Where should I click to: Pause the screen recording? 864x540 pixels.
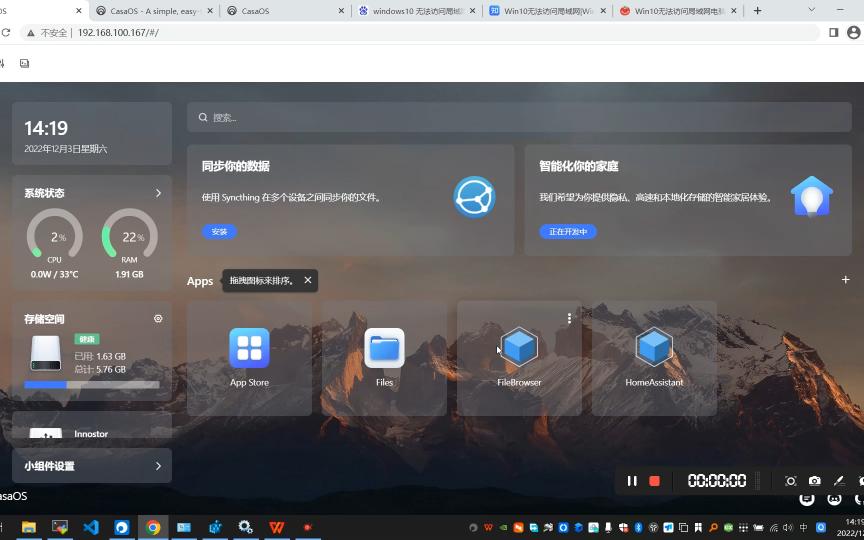(x=632, y=481)
